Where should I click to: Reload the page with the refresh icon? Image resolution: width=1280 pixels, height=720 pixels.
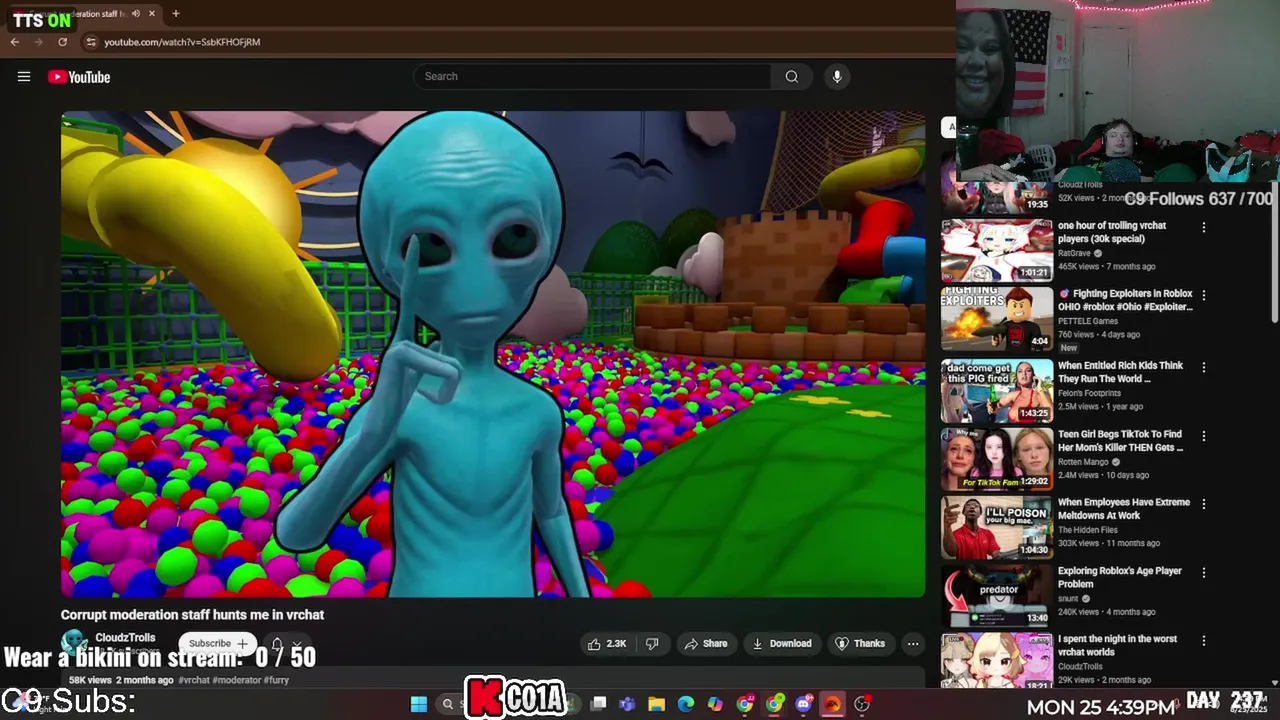coord(62,42)
